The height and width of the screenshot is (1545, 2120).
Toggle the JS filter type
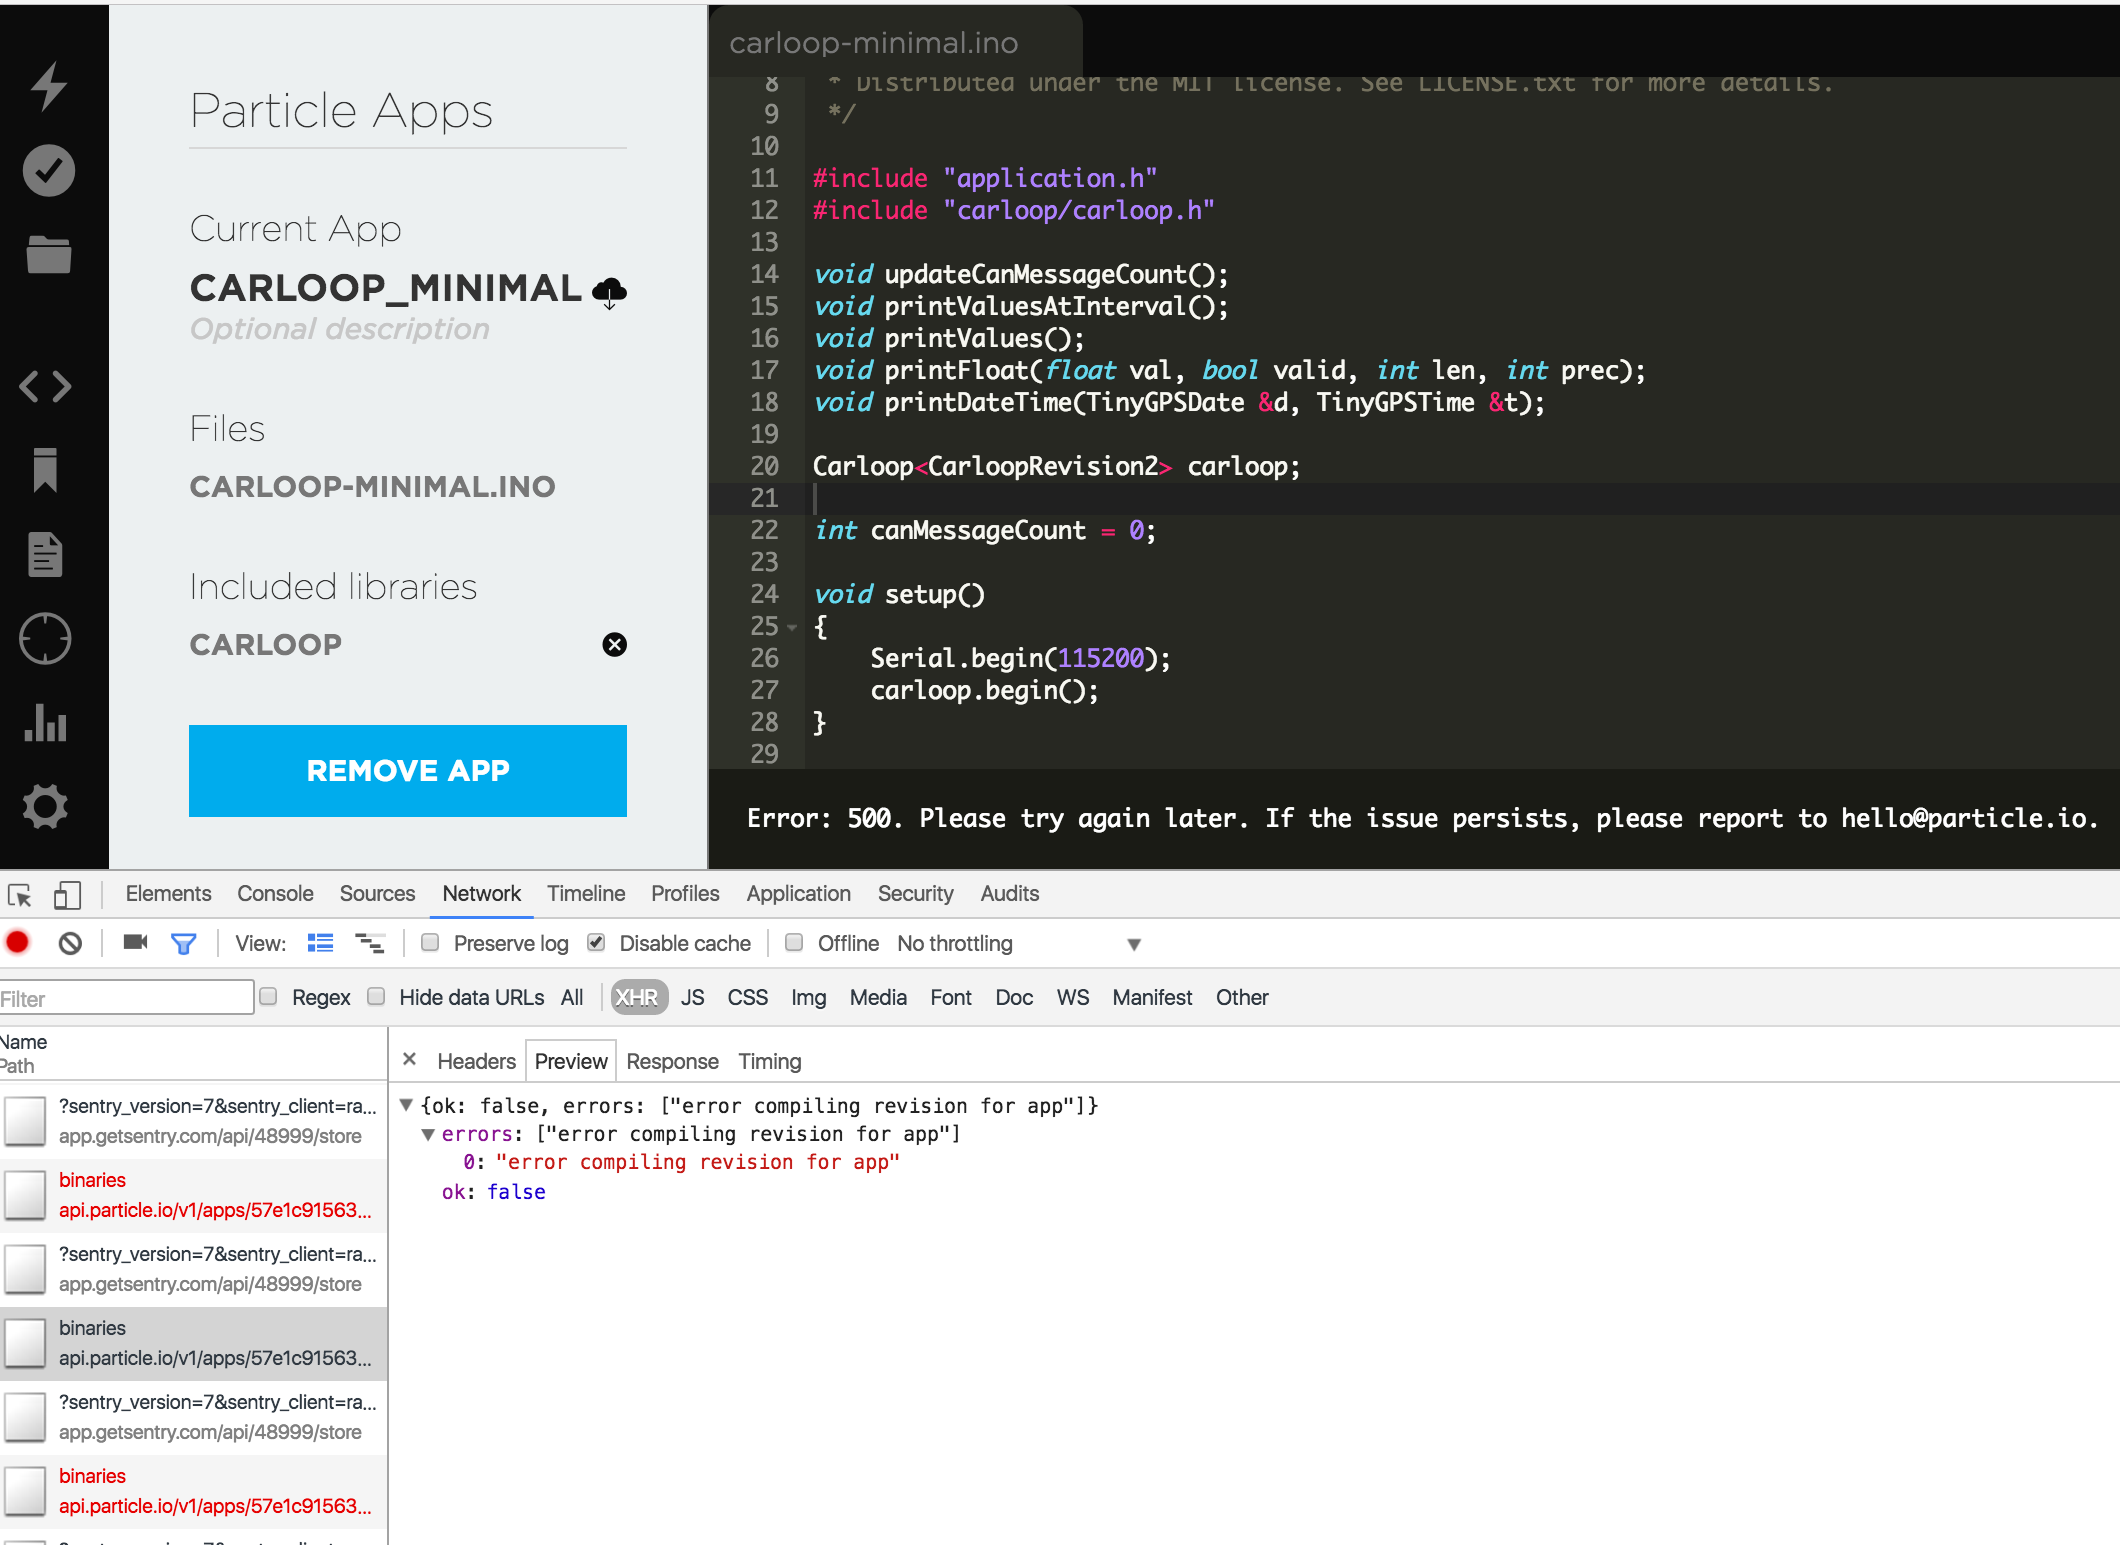(693, 997)
